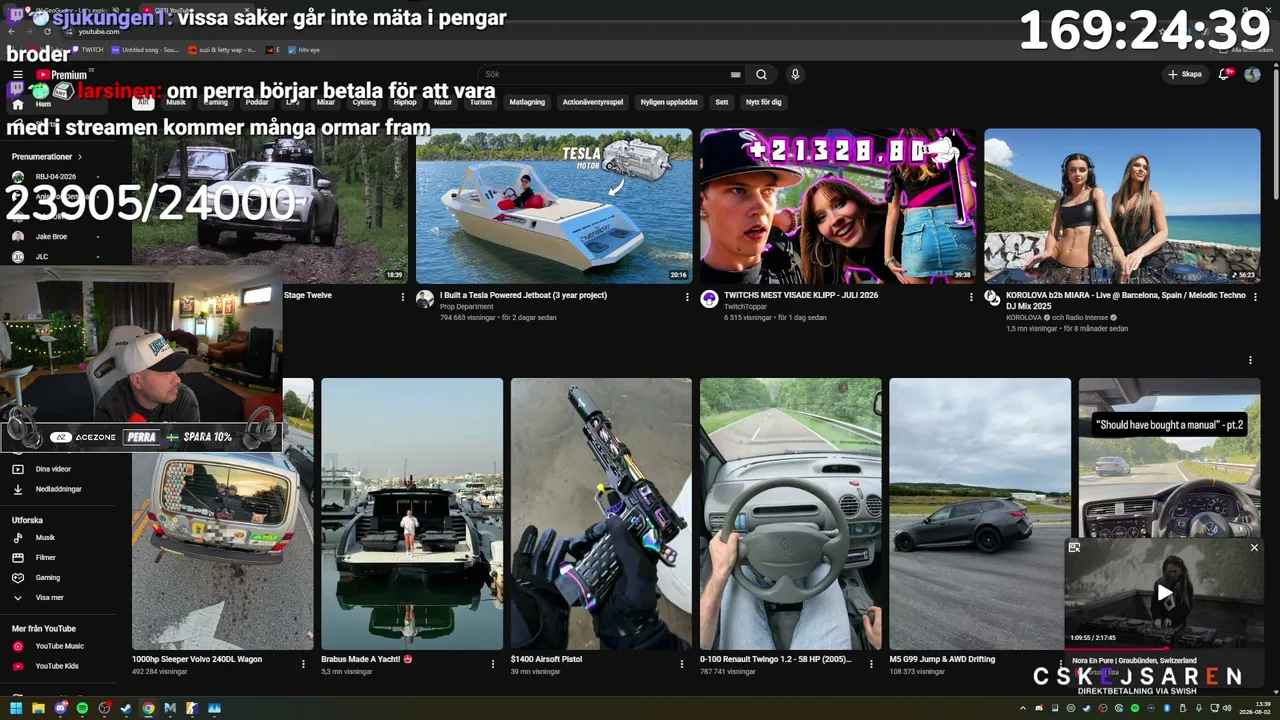The width and height of the screenshot is (1280, 720).
Task: Open the $1400 Airsoft Pistol short
Action: 601,514
